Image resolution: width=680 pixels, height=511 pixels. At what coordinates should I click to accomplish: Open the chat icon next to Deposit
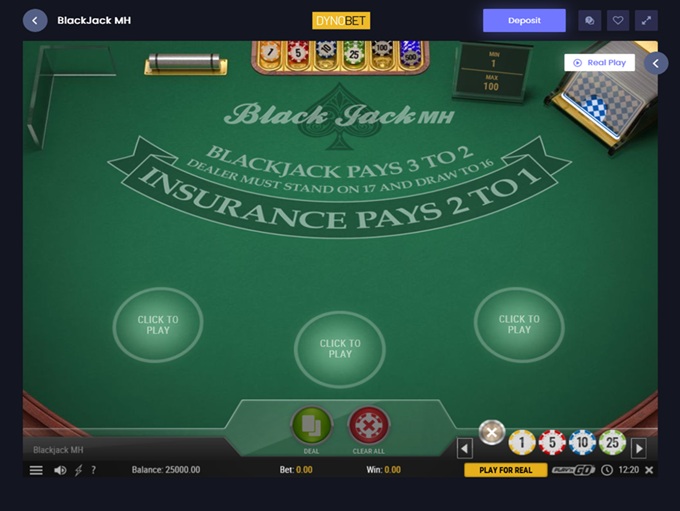[x=589, y=20]
